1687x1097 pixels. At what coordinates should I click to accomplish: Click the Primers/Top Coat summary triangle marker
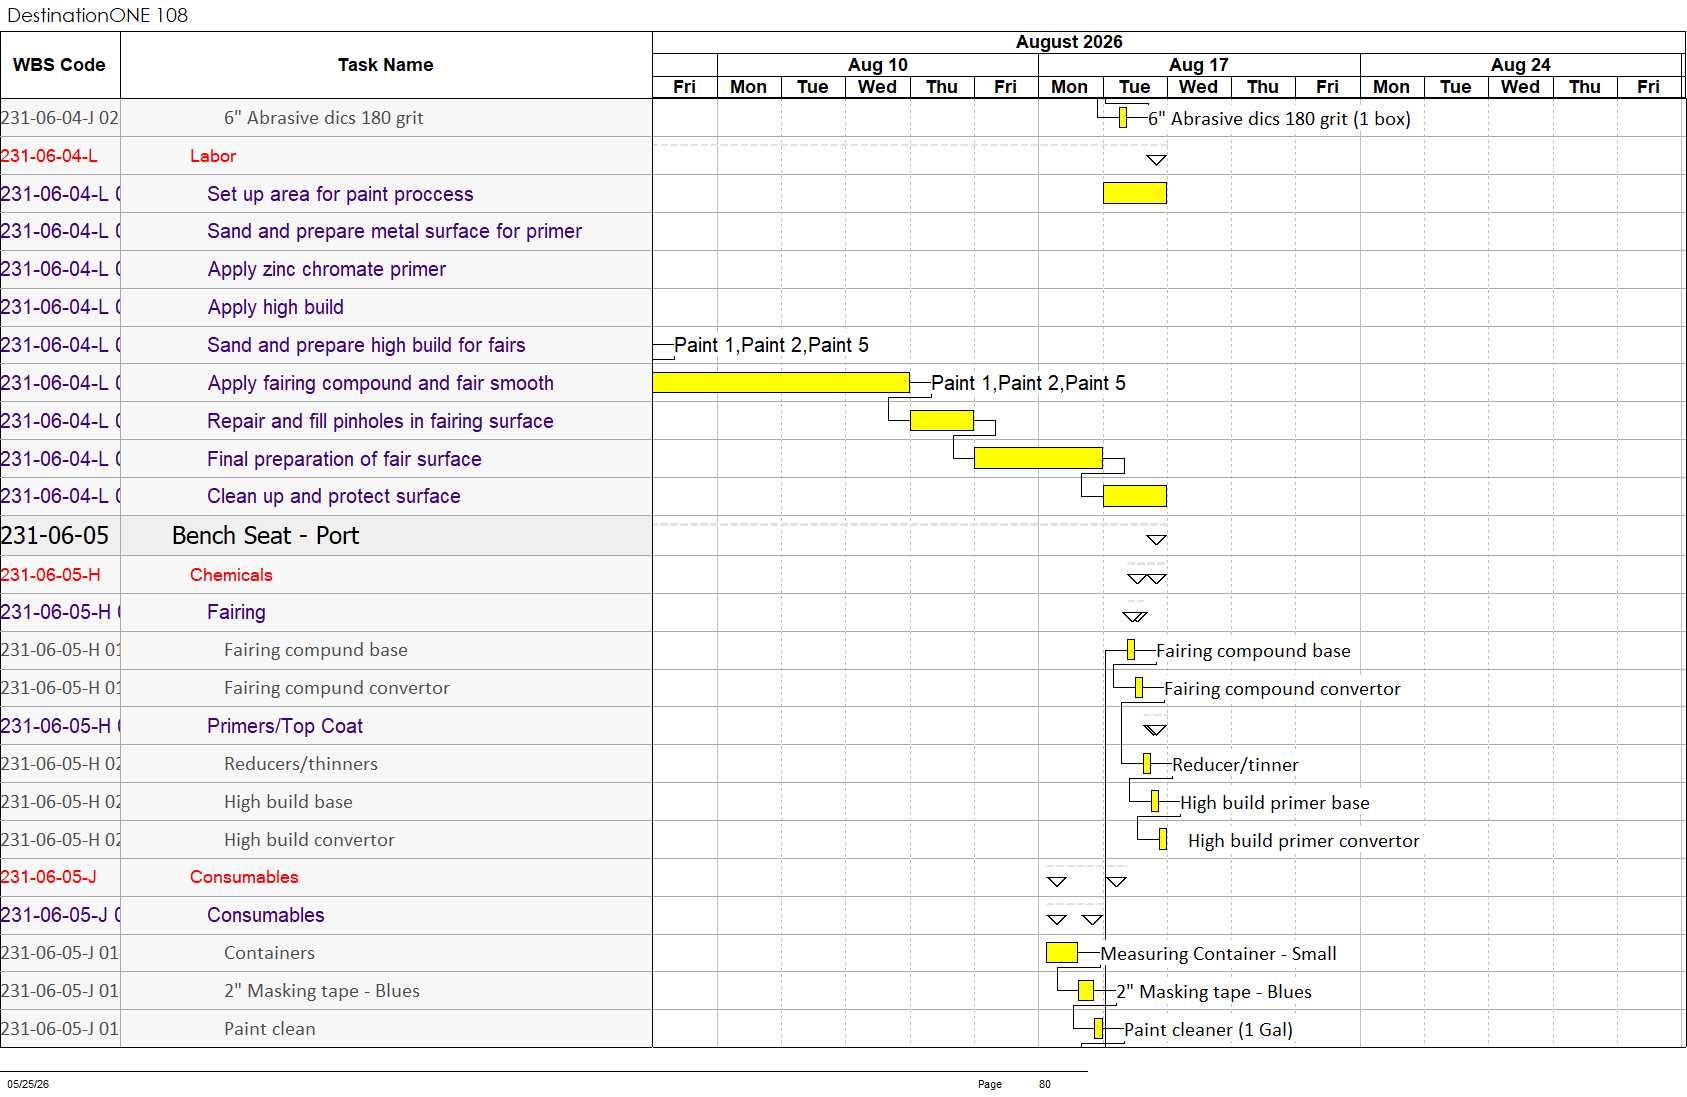point(1155,730)
